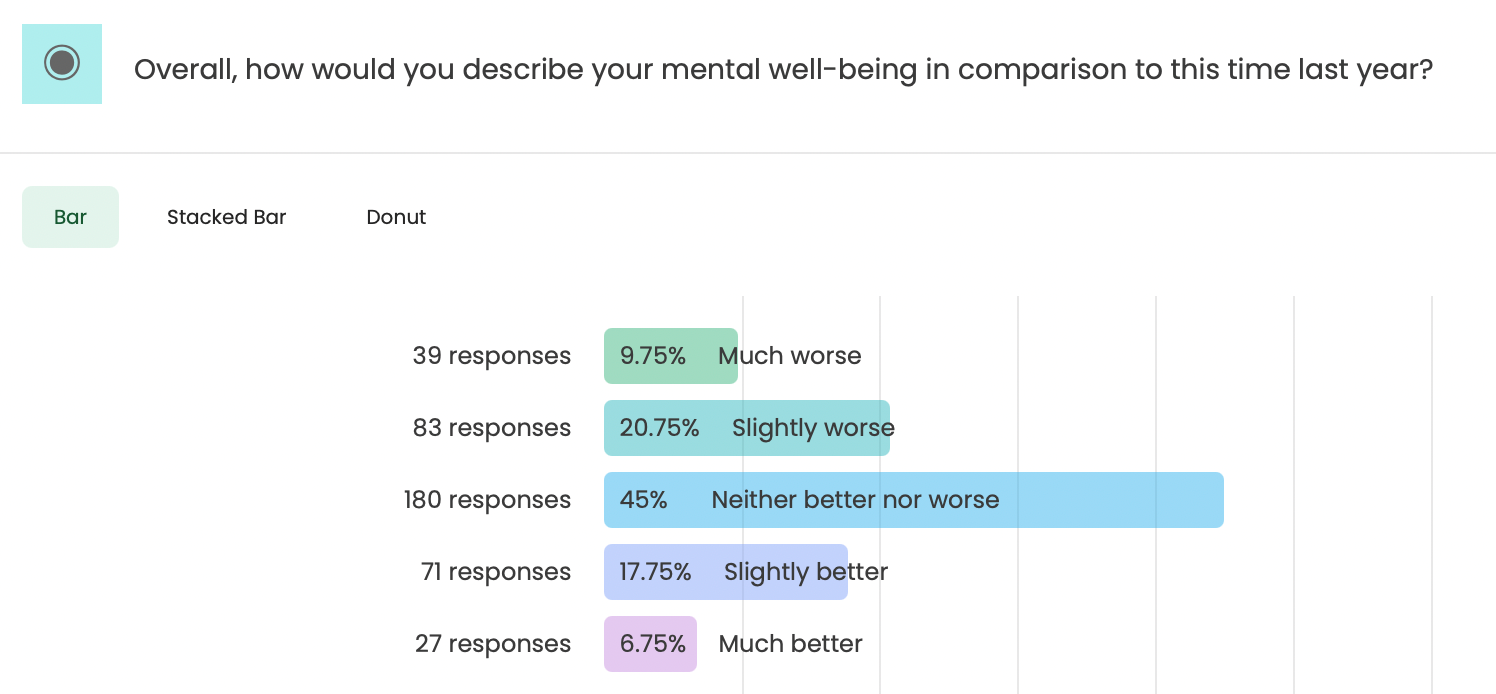This screenshot has width=1496, height=694.
Task: Click the 17.75% percentage label
Action: tap(655, 572)
